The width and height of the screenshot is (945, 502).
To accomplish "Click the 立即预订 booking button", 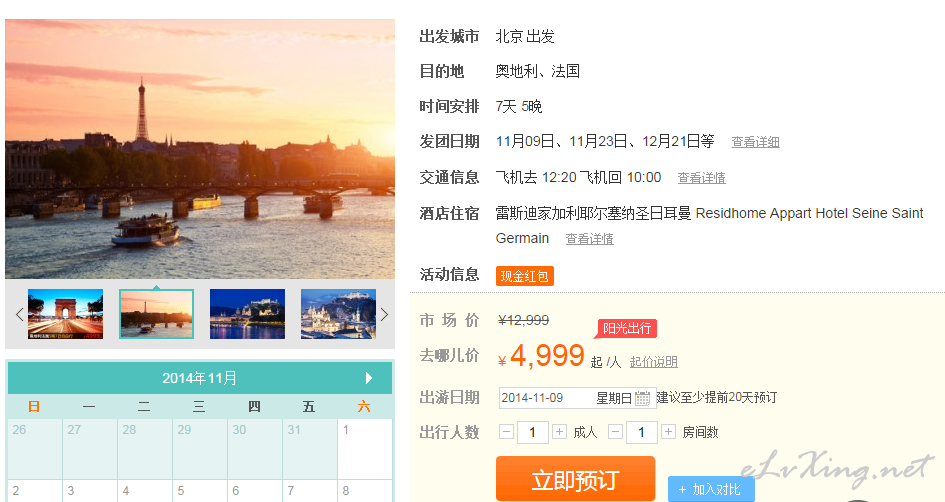I will [575, 479].
